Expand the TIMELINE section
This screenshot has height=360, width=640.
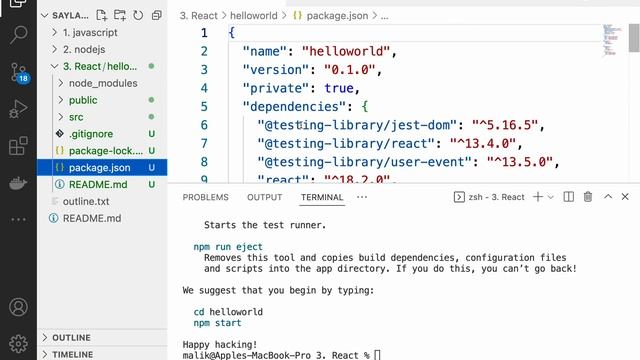pos(102,354)
